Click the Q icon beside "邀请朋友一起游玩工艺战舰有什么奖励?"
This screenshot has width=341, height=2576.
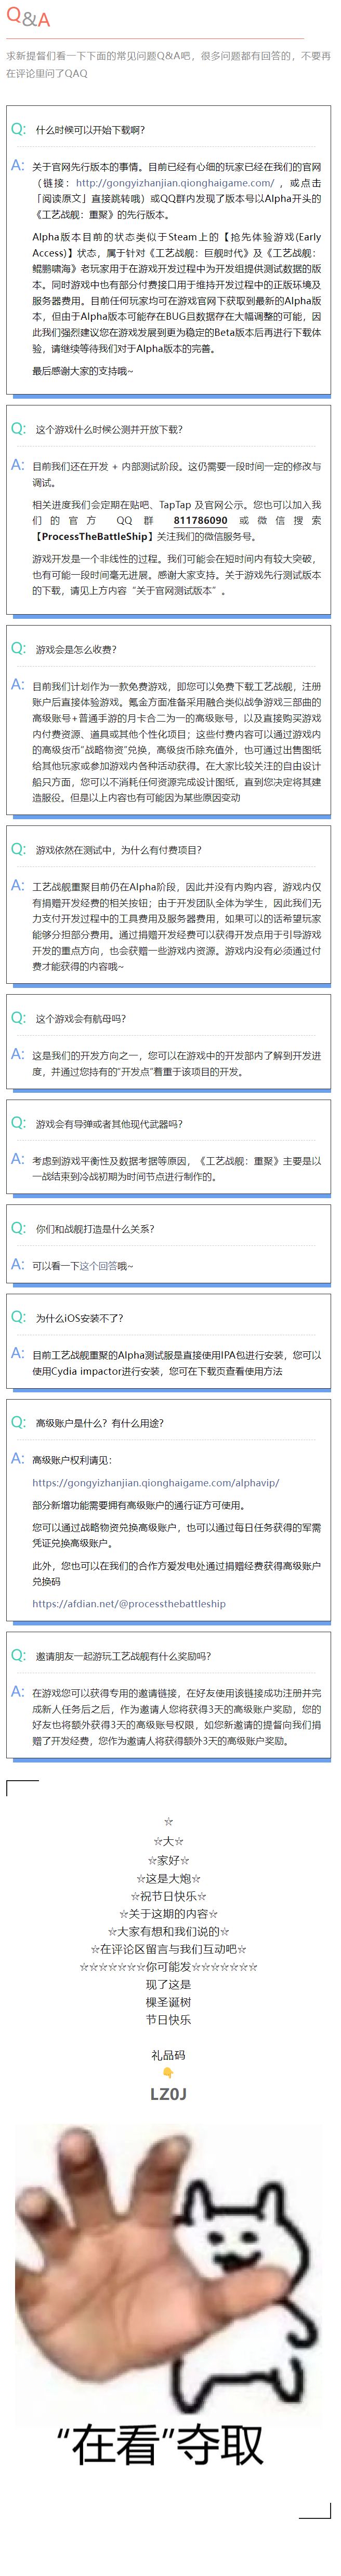pyautogui.click(x=18, y=1655)
